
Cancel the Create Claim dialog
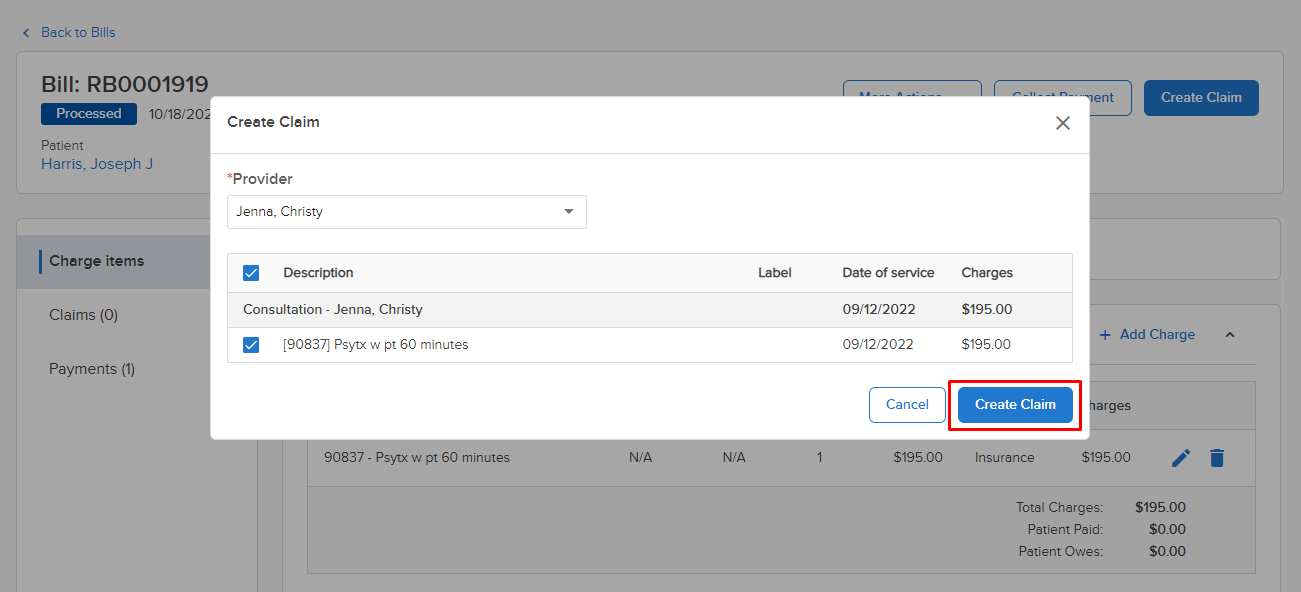click(907, 405)
